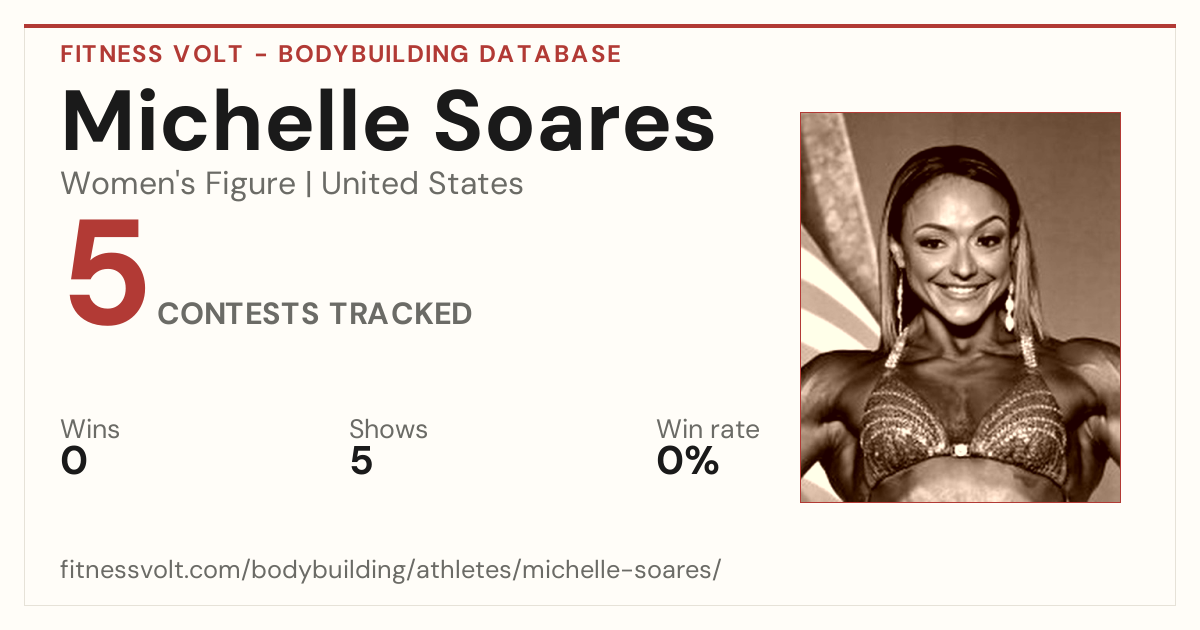Image resolution: width=1200 pixels, height=630 pixels.
Task: Select the 0% win rate value
Action: click(x=688, y=461)
